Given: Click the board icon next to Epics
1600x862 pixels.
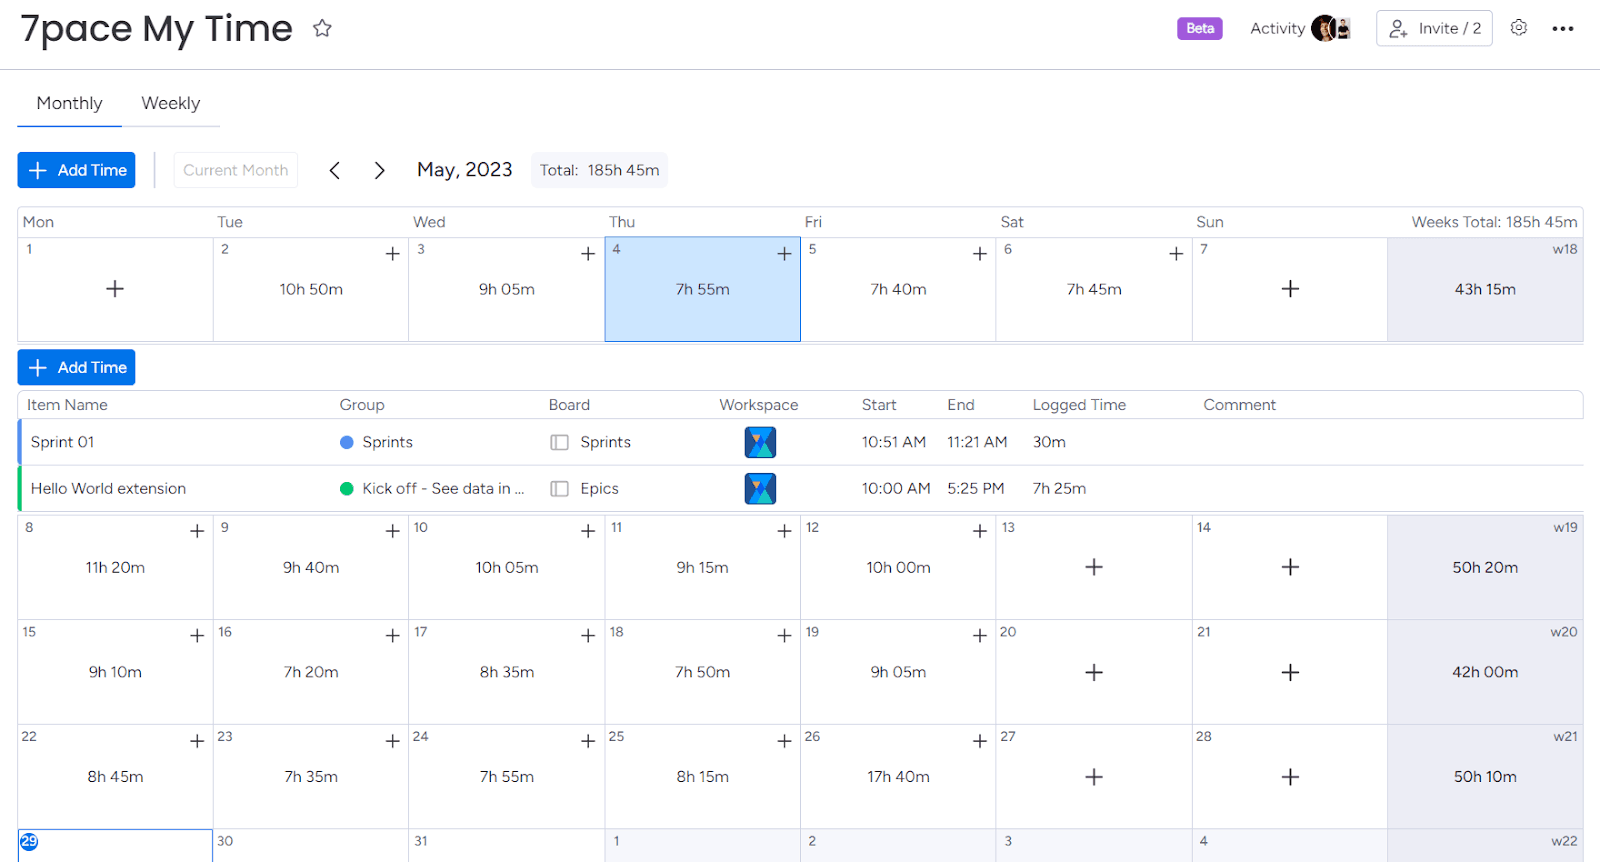Looking at the screenshot, I should pos(559,489).
